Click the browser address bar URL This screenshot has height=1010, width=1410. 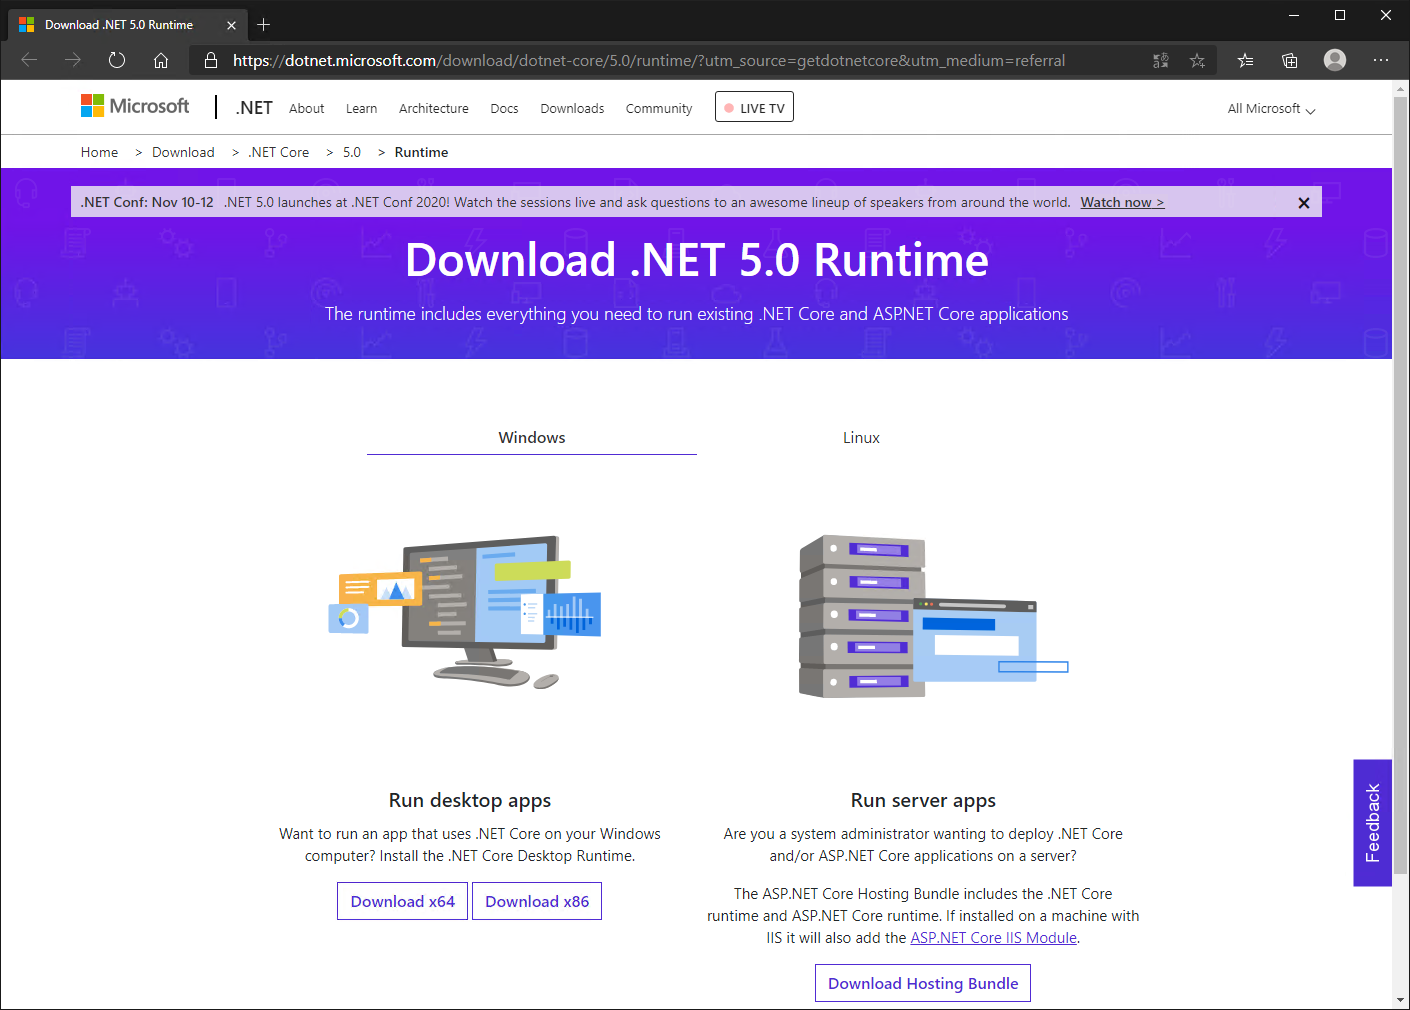tap(649, 60)
